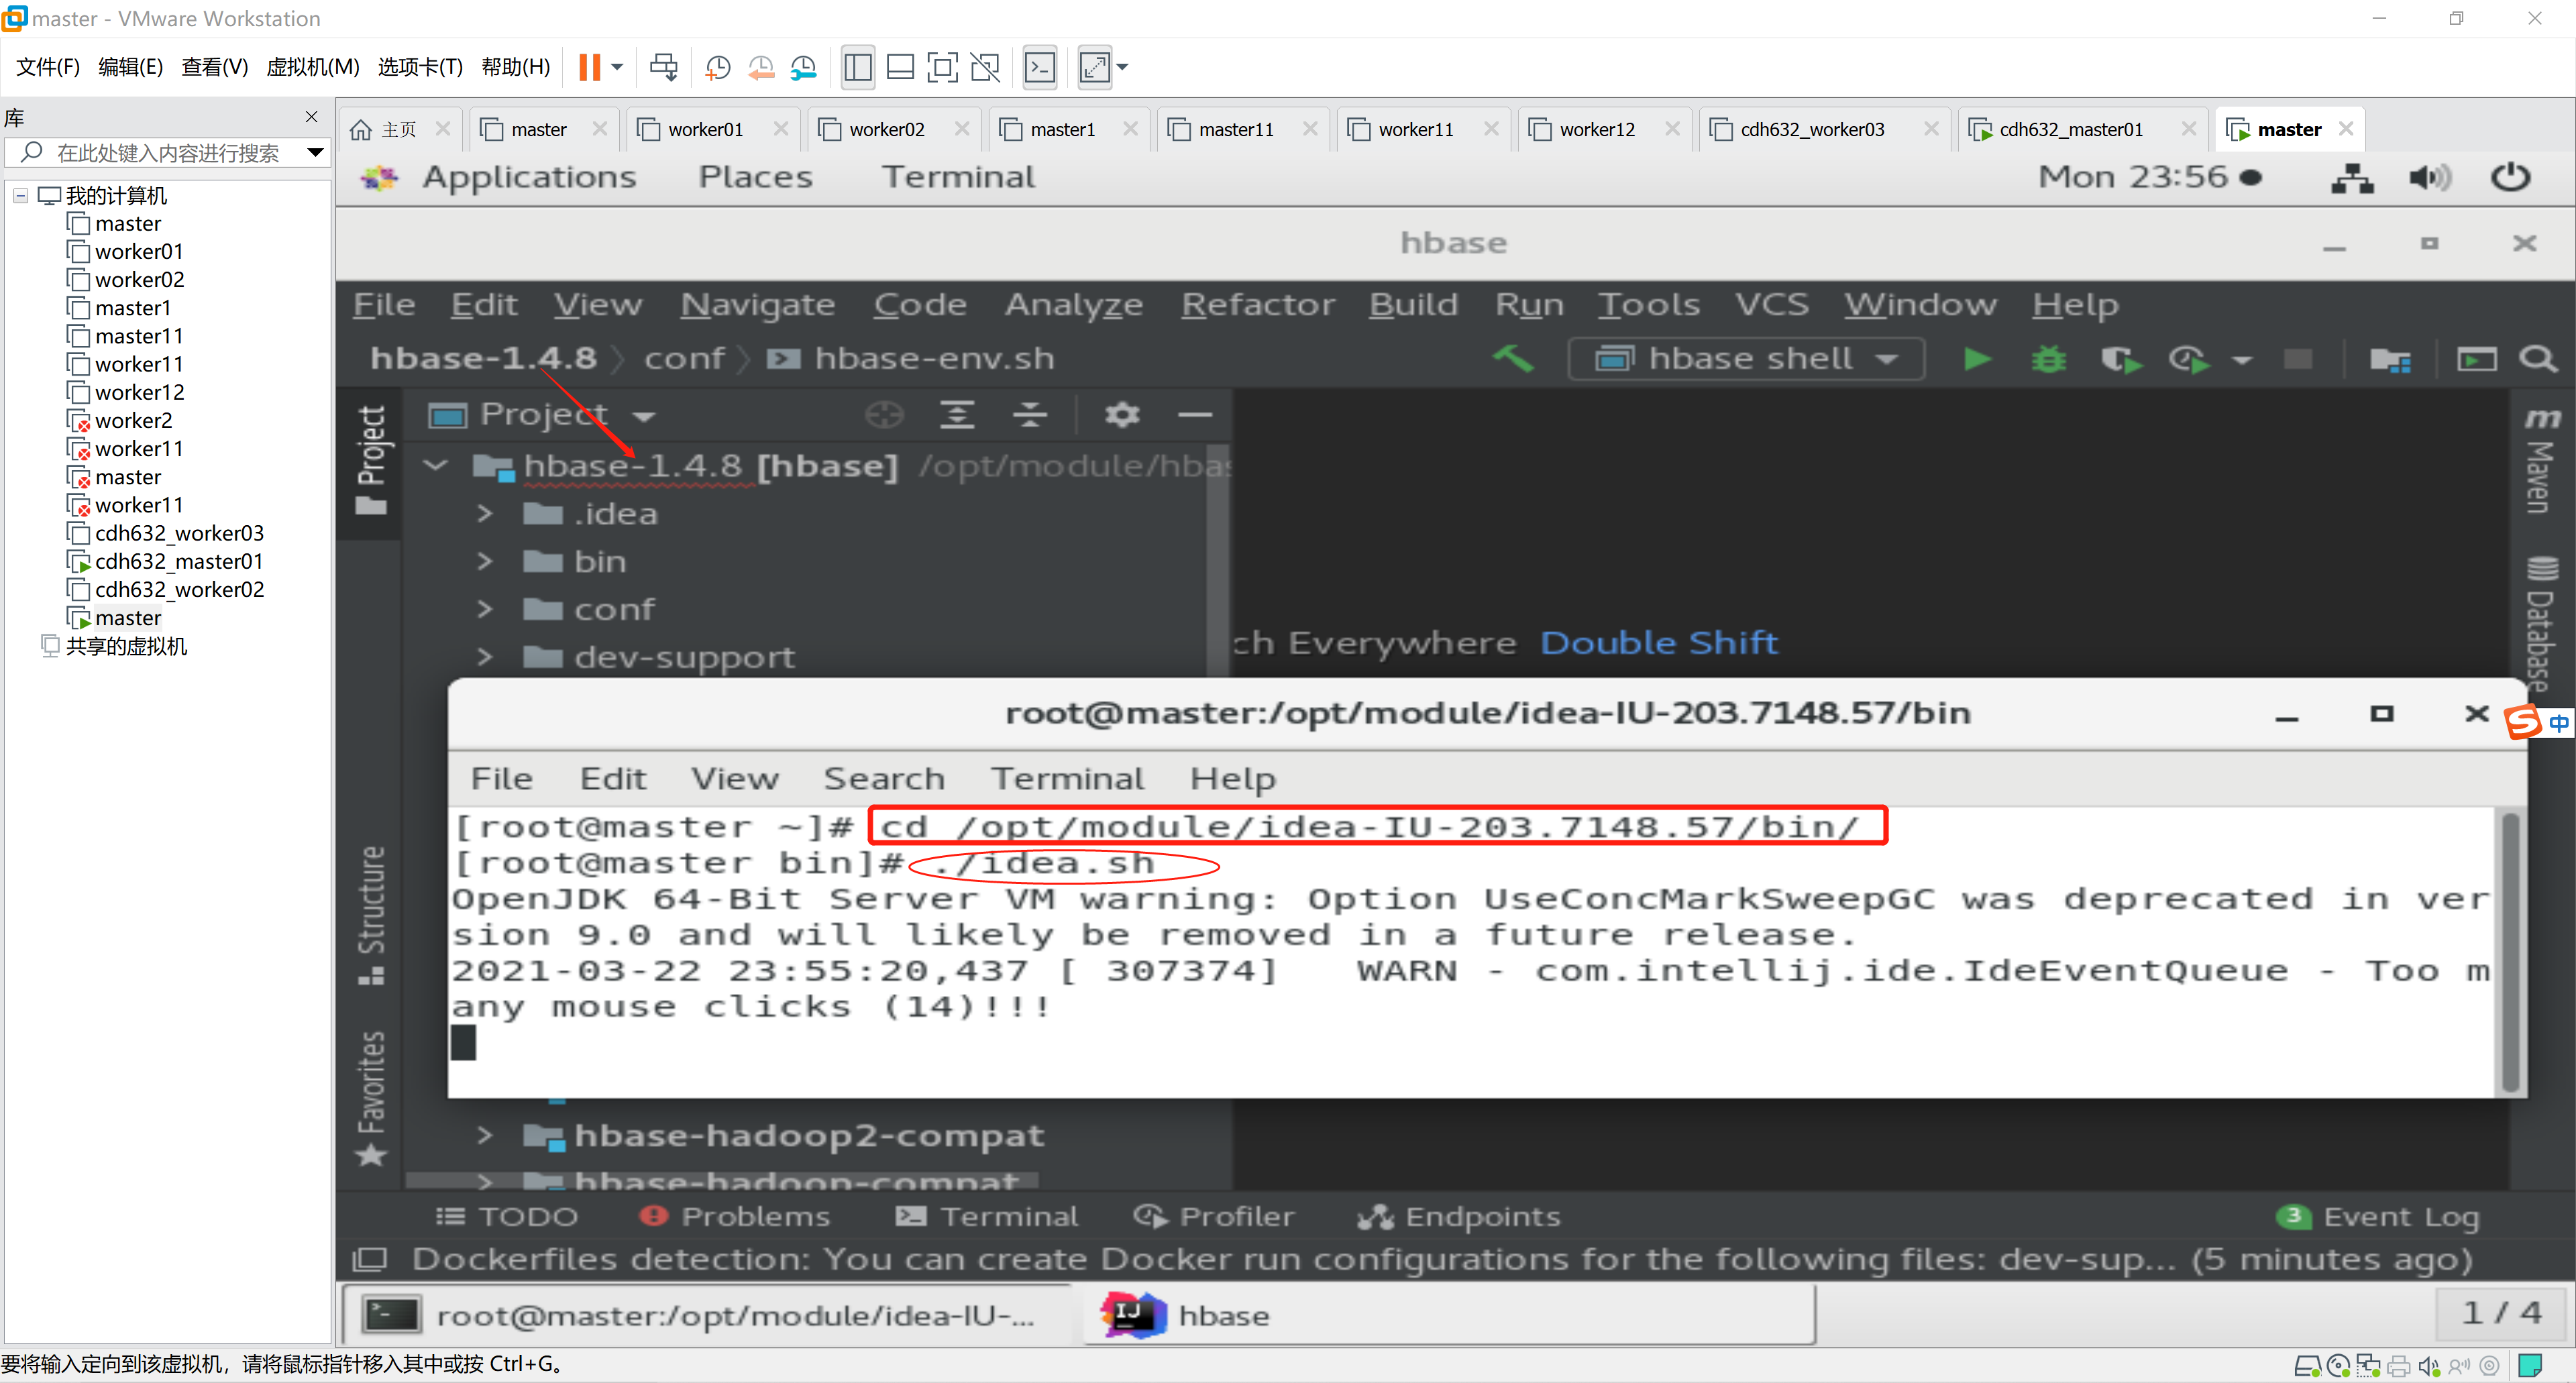Click the Project panel settings gear
The width and height of the screenshot is (2576, 1383).
tap(1121, 414)
